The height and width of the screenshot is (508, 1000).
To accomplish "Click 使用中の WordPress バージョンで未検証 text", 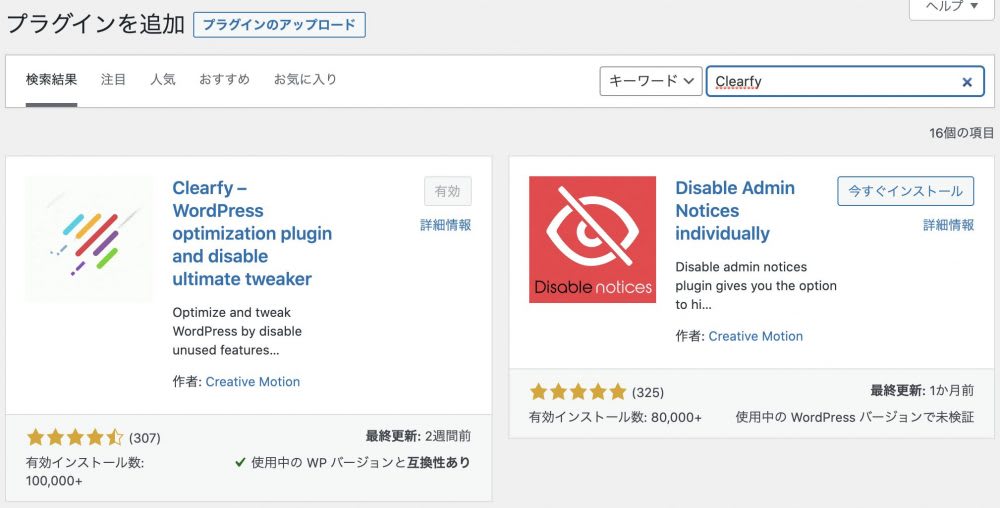I will coord(855,417).
